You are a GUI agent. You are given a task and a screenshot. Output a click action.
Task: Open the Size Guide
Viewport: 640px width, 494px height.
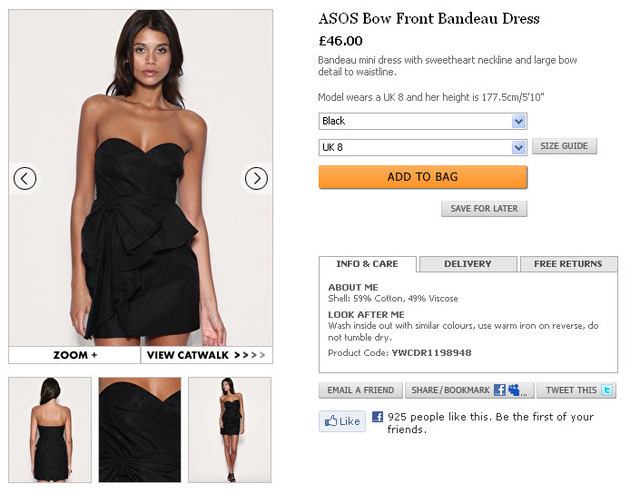564,146
